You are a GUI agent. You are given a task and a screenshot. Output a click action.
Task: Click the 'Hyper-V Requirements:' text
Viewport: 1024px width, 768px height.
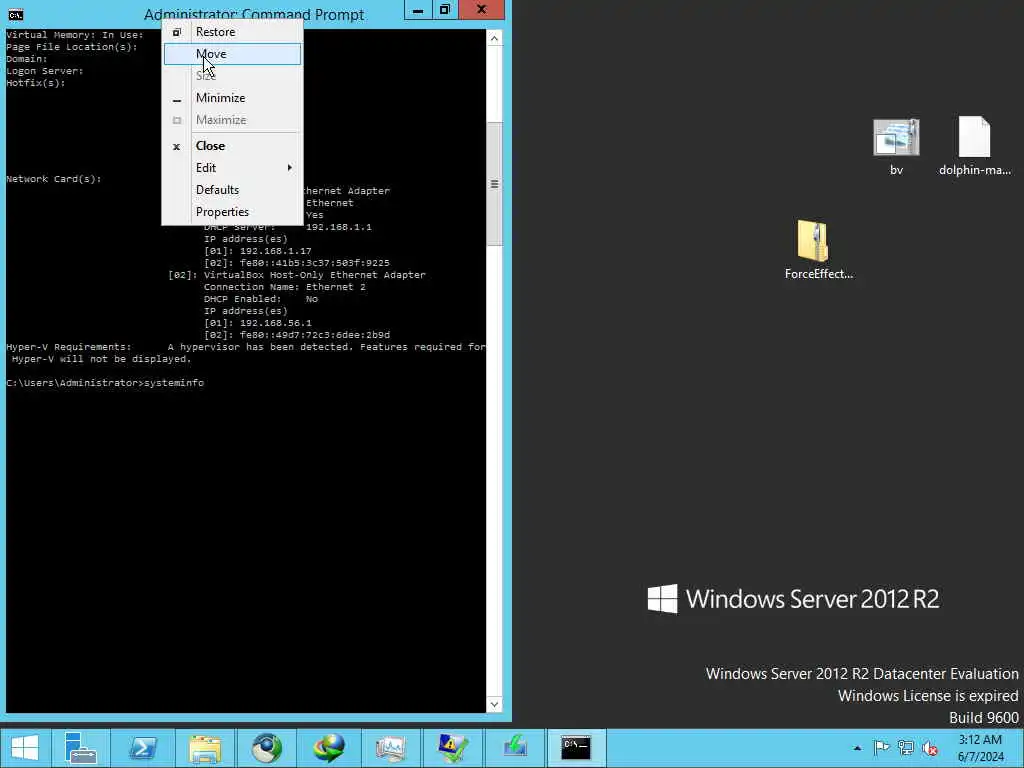click(69, 347)
